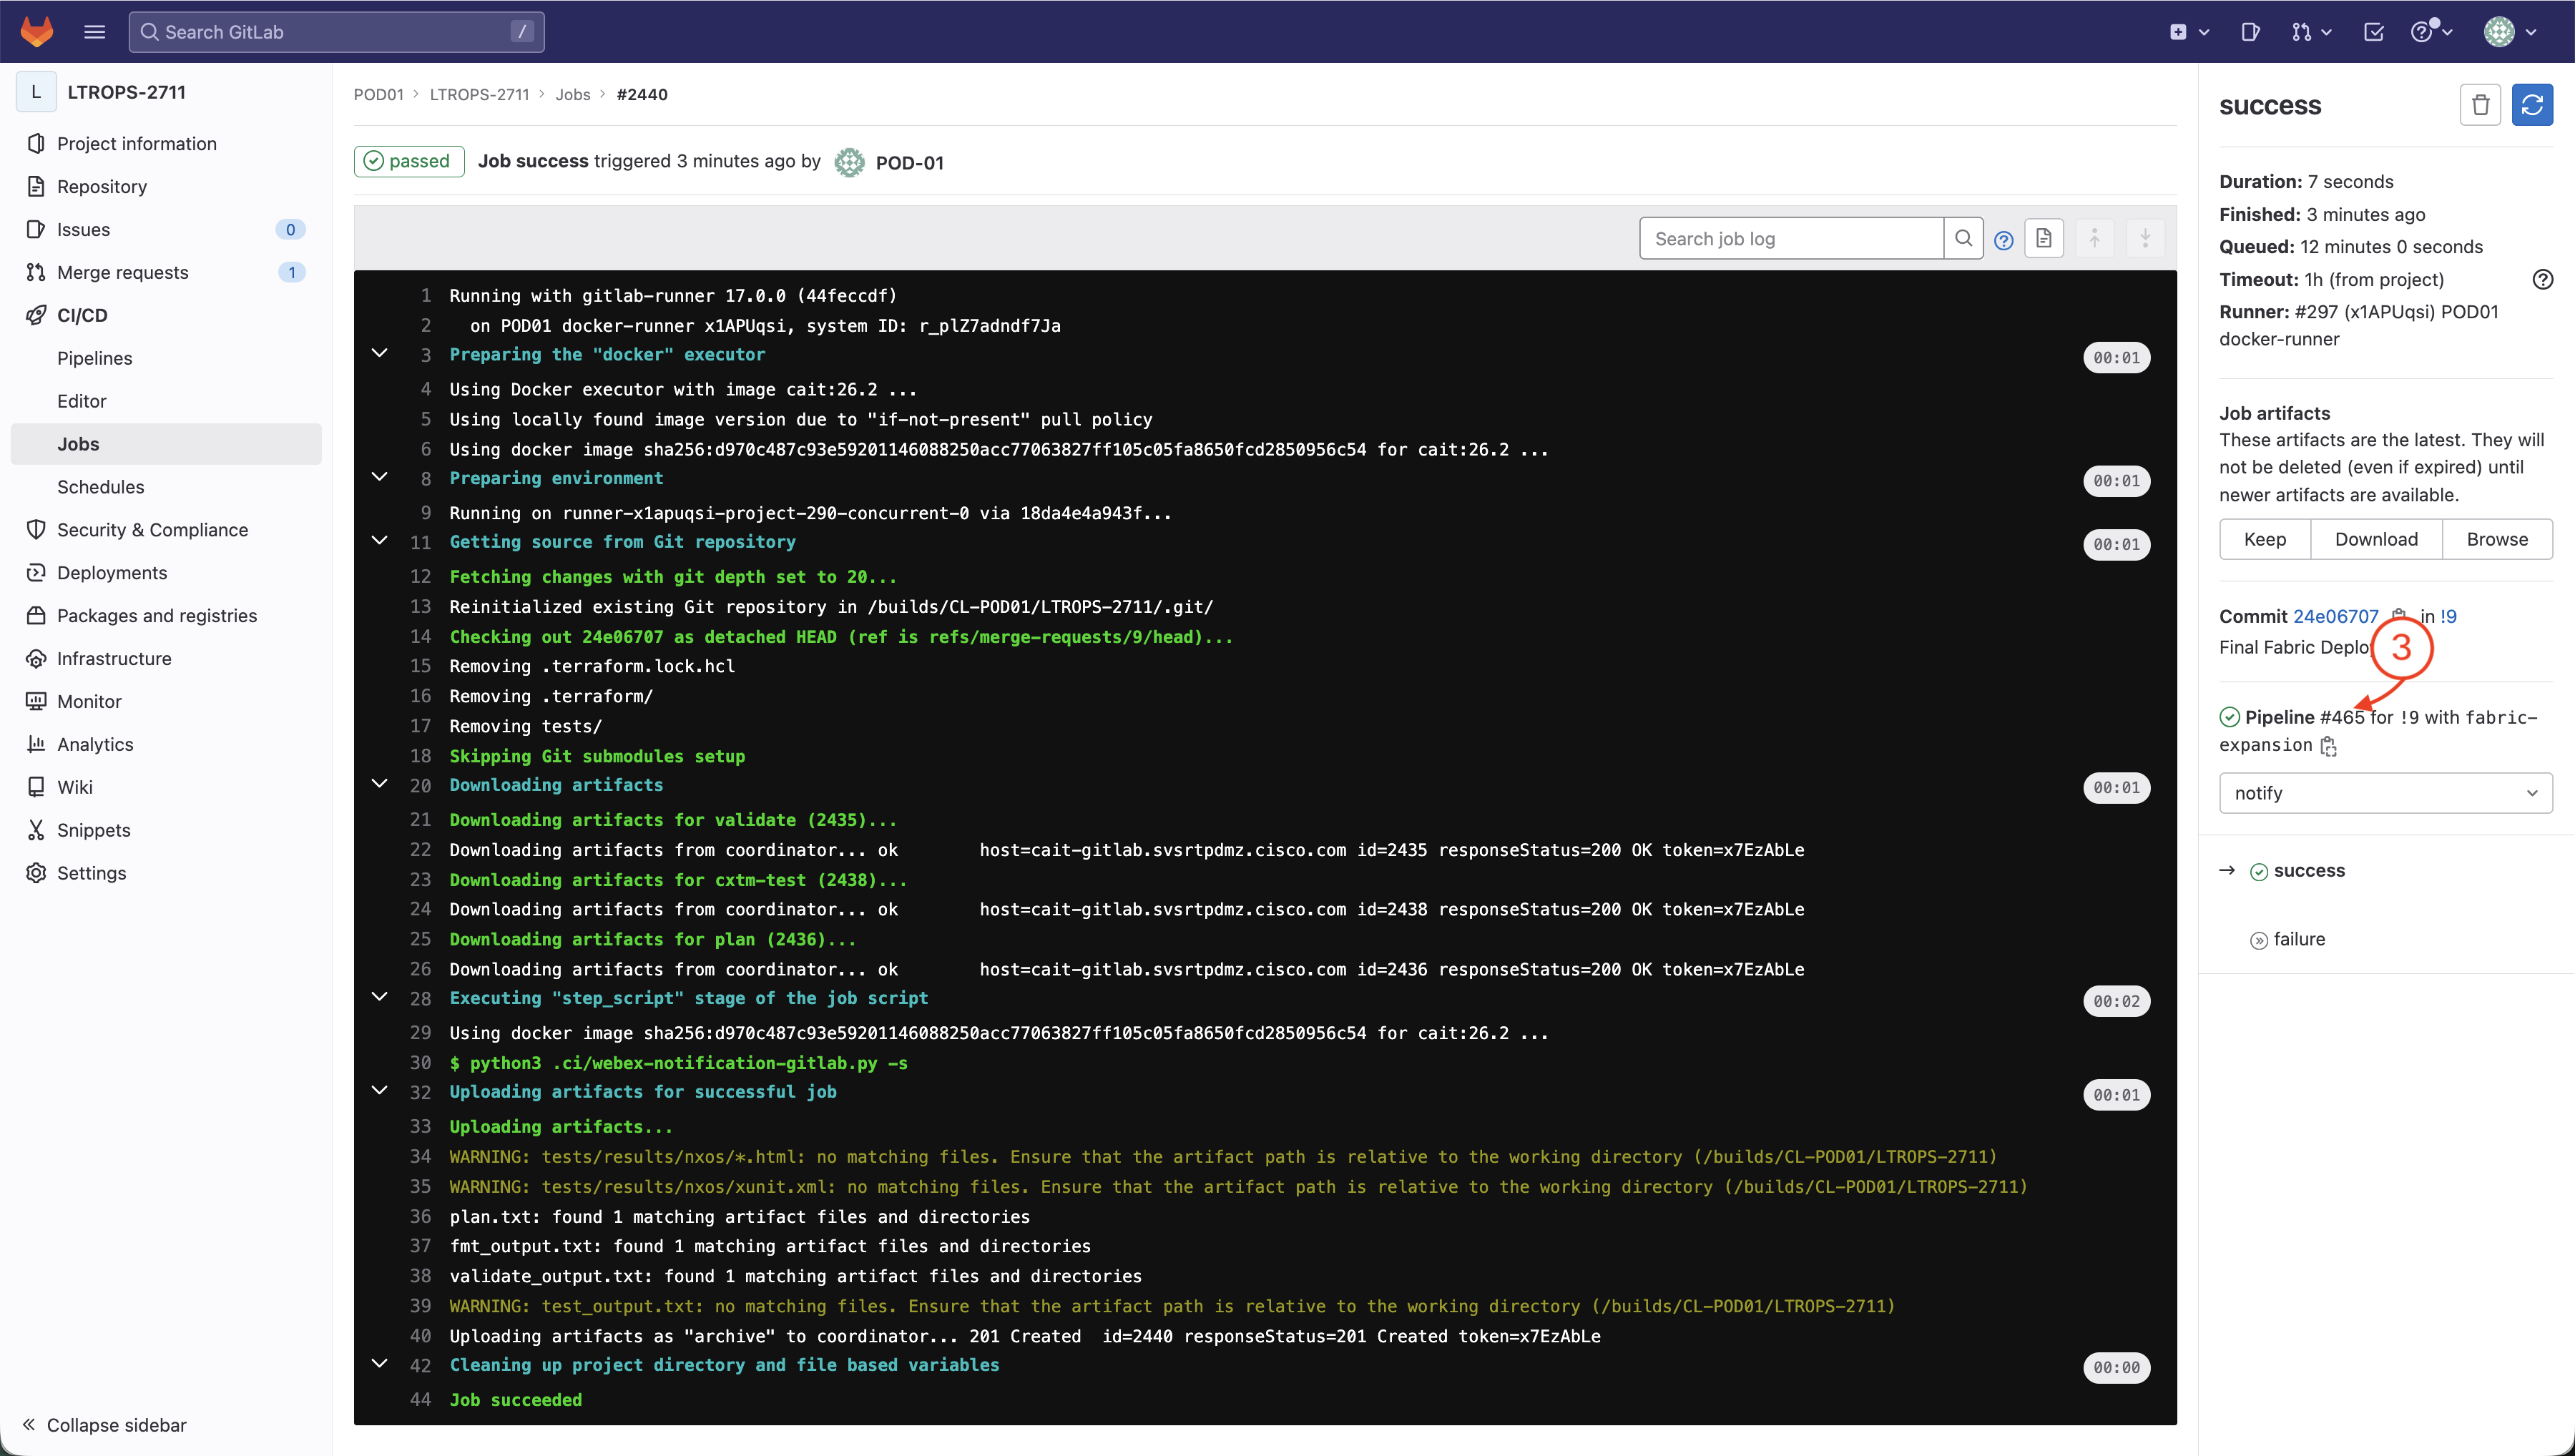Screen dimensions: 2575x1456
Task: Collapse the 'Preparing the docker executor' section
Action: tap(380, 354)
